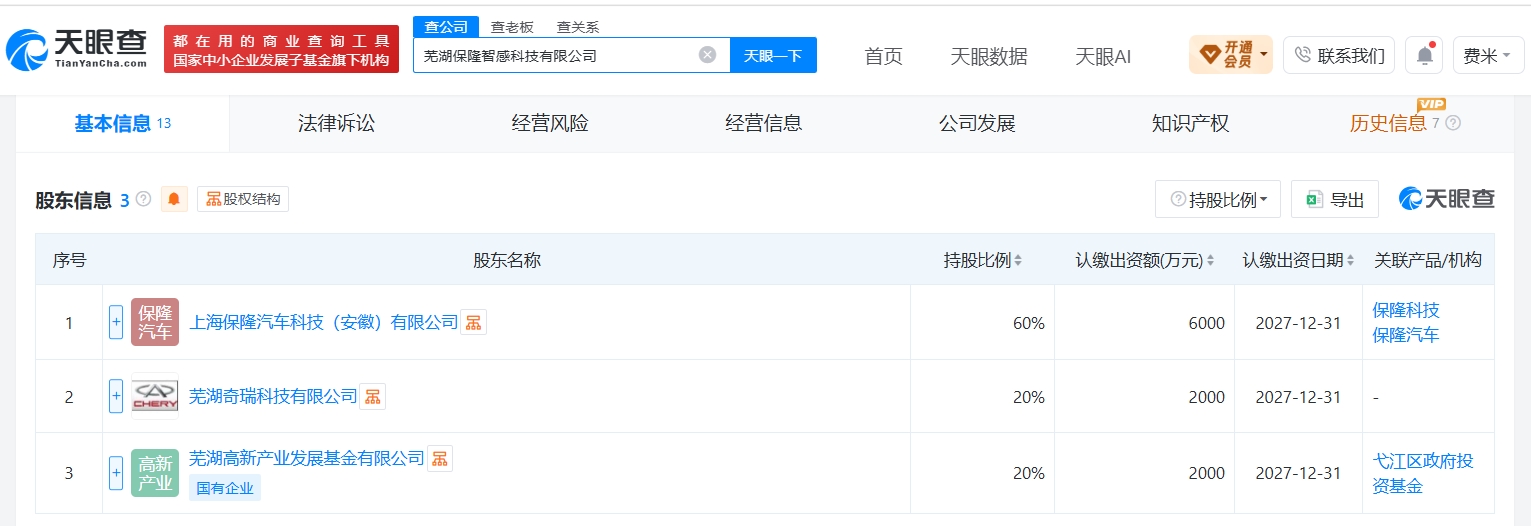Sort by 认缴出资额 column
Viewport: 1531px width, 526px height.
click(1145, 260)
